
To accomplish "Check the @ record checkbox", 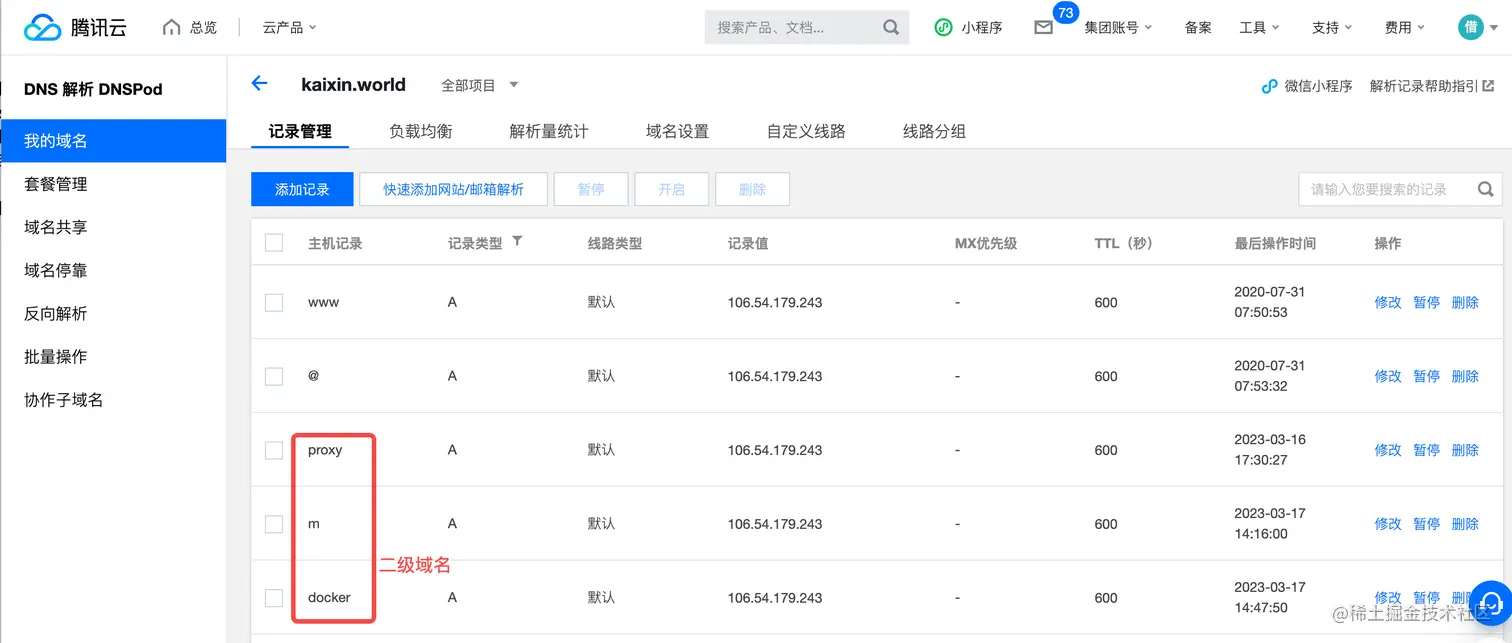I will pos(274,376).
